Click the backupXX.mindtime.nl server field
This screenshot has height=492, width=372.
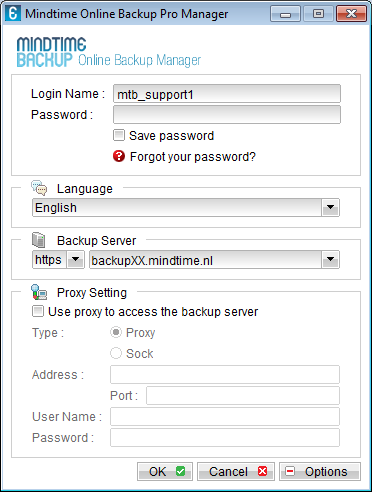pyautogui.click(x=214, y=260)
